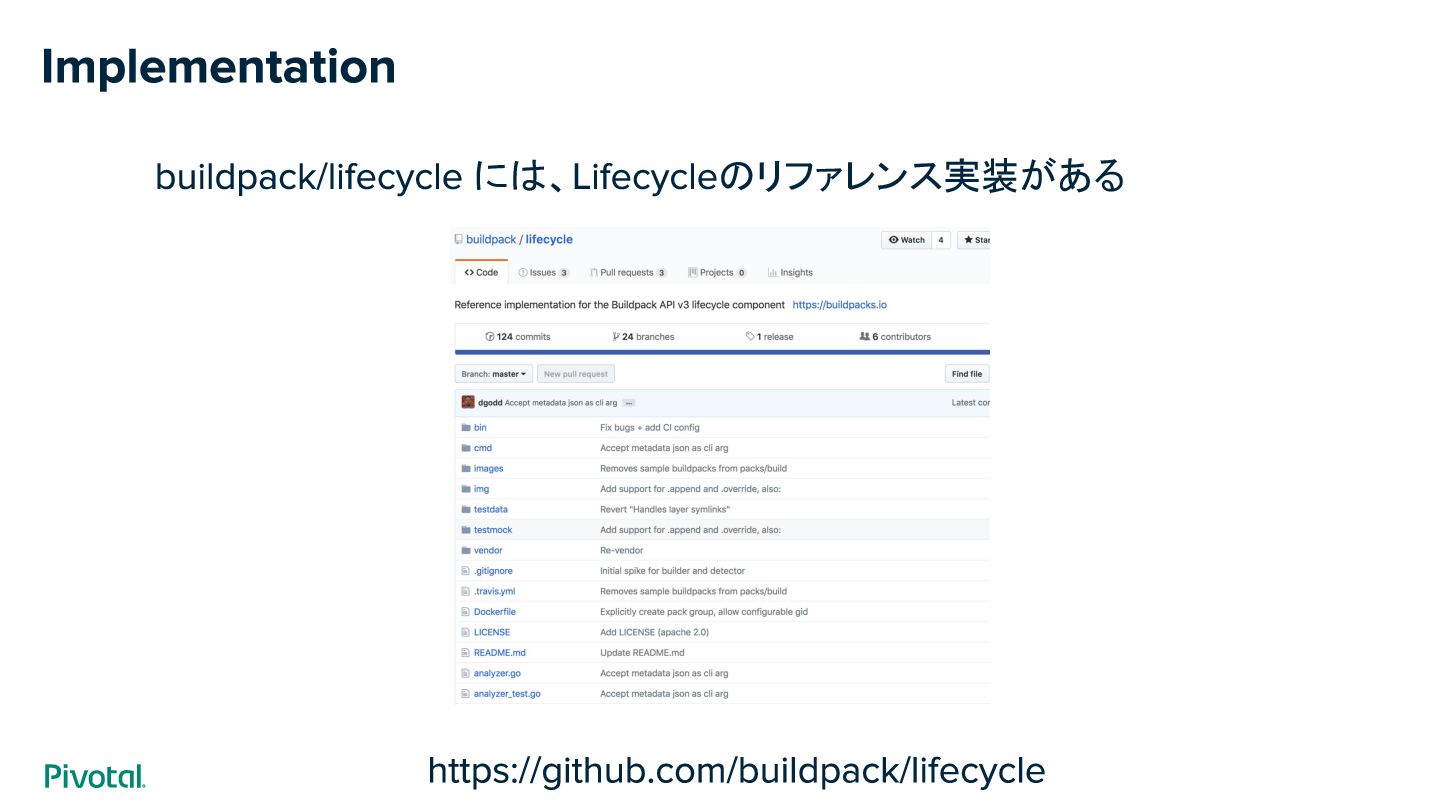This screenshot has width=1440, height=810.
Task: Click the dgodd author name
Action: [x=490, y=403]
